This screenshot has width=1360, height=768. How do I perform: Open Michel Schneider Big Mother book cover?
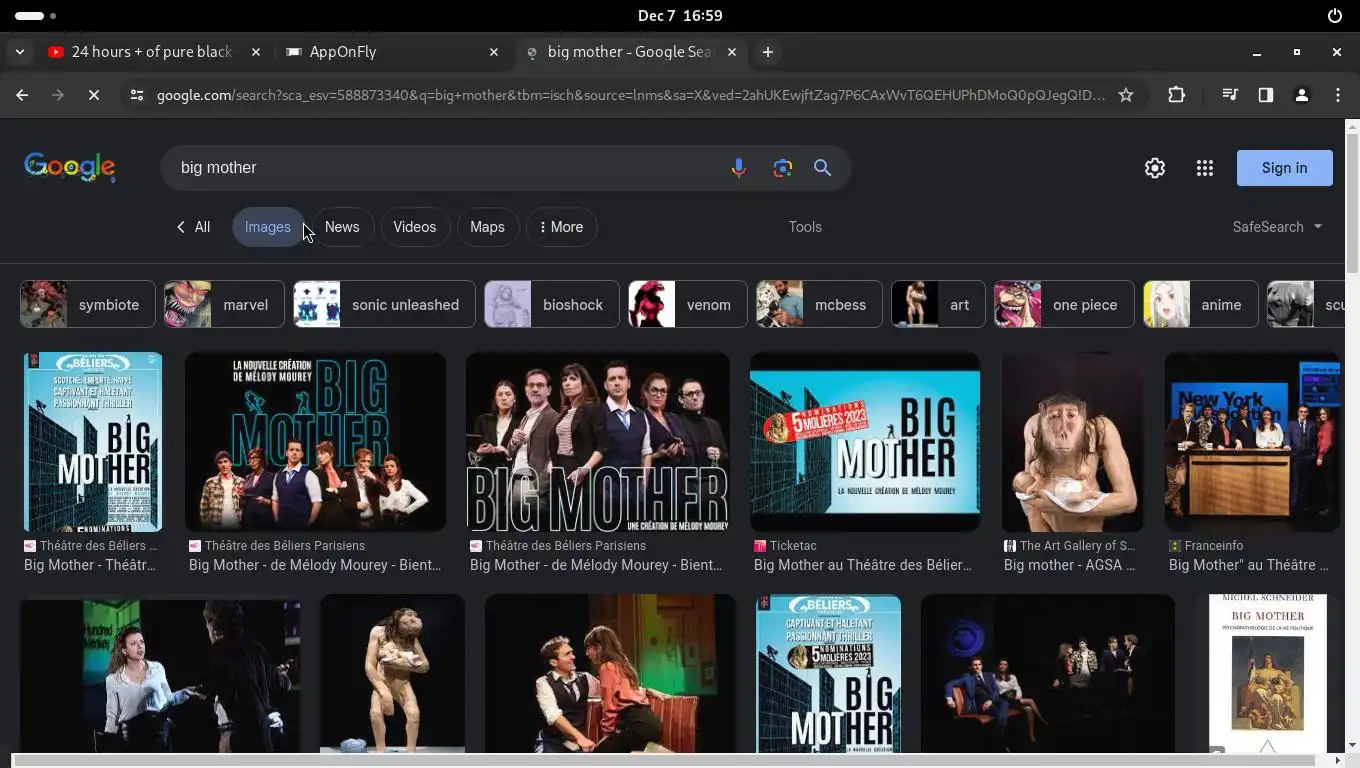click(x=1267, y=674)
